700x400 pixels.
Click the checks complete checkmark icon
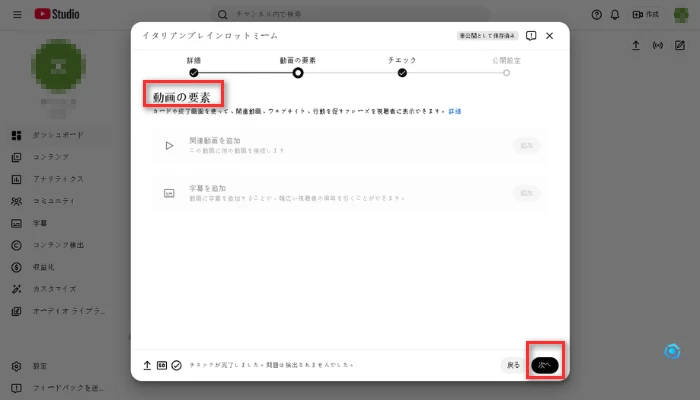pos(176,365)
